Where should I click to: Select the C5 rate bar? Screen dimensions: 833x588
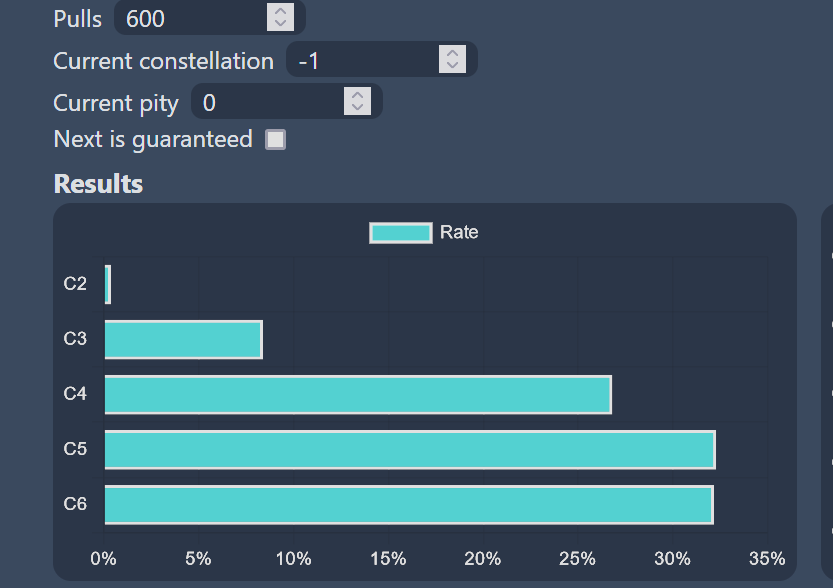click(409, 450)
